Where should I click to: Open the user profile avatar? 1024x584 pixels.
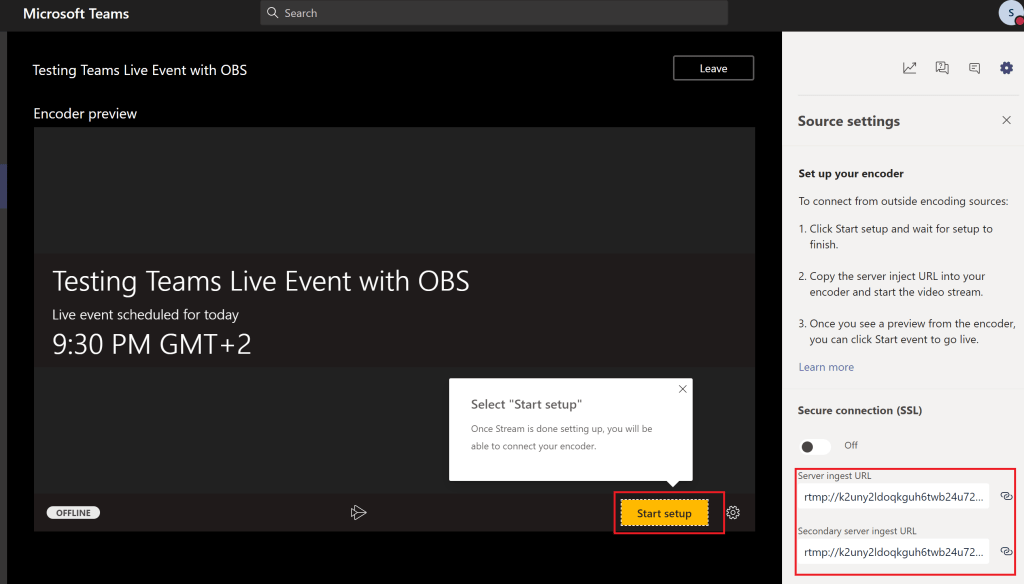click(x=1010, y=13)
